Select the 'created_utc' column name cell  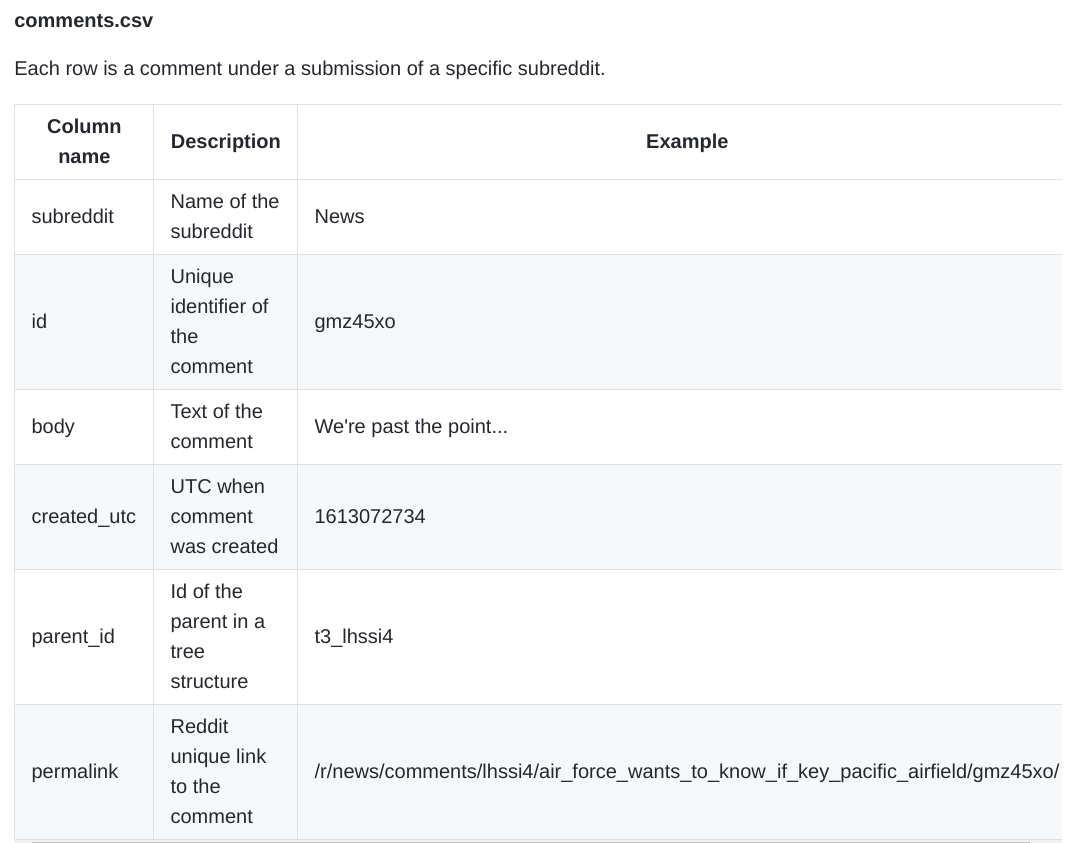[83, 517]
